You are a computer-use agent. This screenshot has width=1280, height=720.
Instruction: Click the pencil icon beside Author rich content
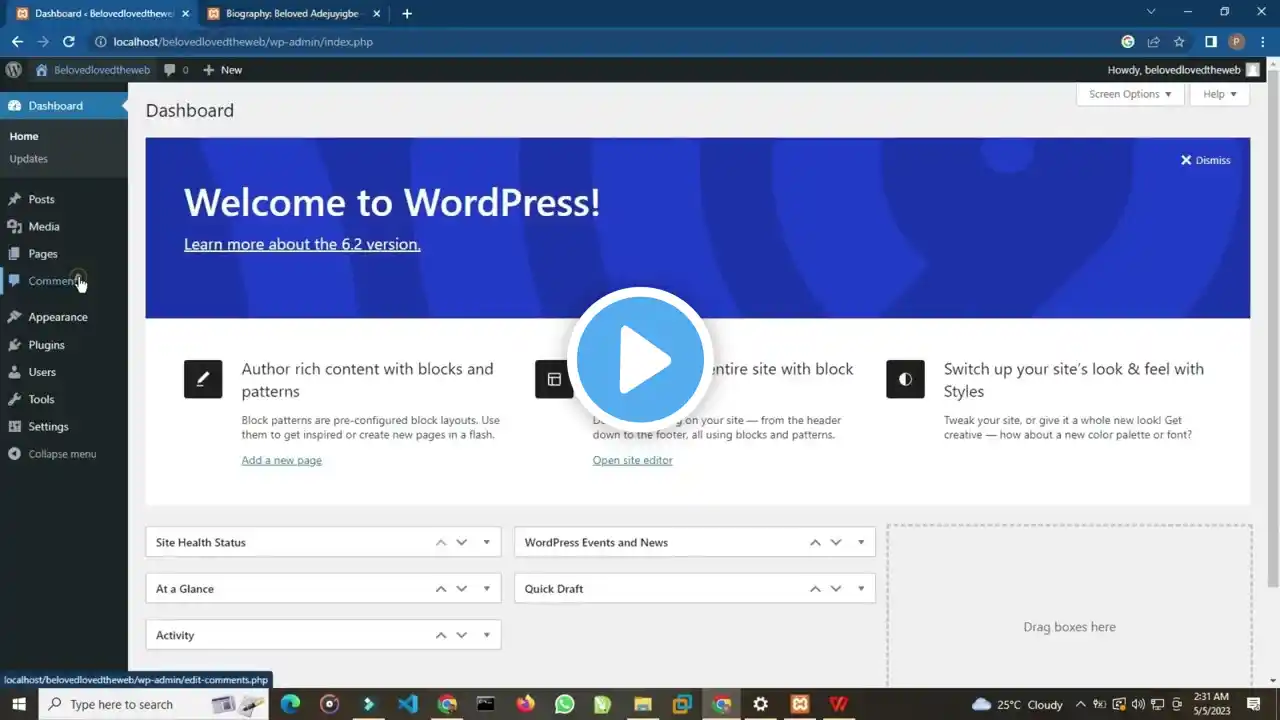[203, 379]
